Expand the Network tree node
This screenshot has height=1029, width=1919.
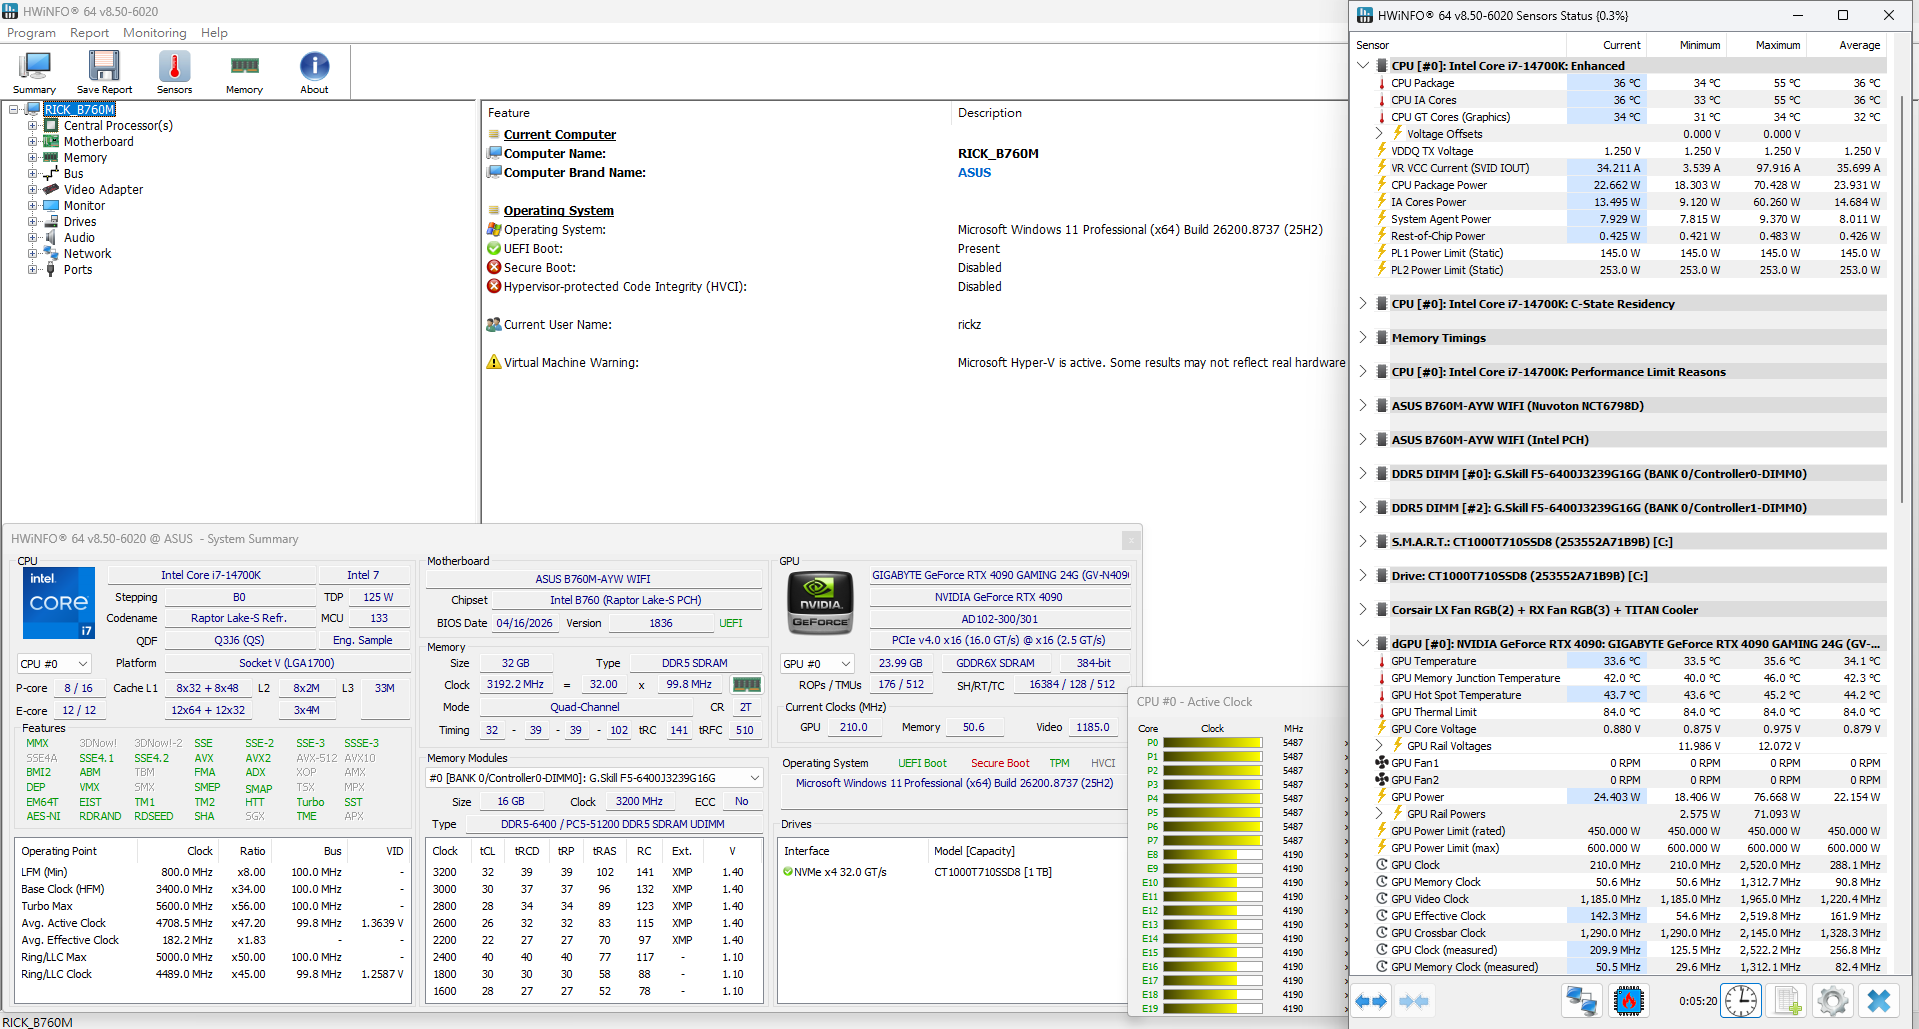(x=33, y=254)
